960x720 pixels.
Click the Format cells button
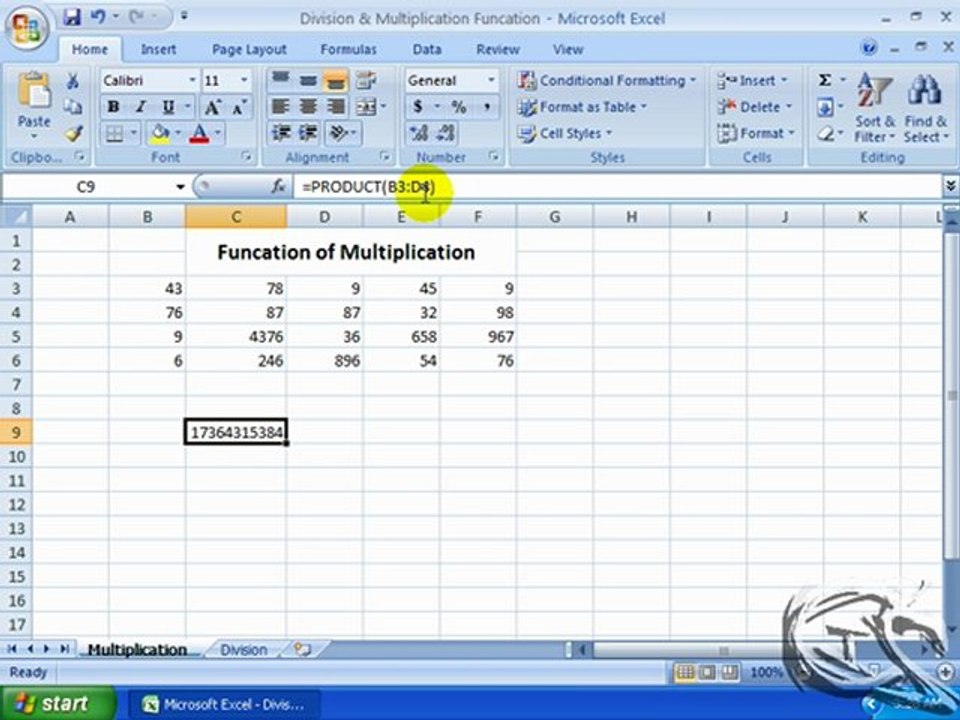coord(756,133)
